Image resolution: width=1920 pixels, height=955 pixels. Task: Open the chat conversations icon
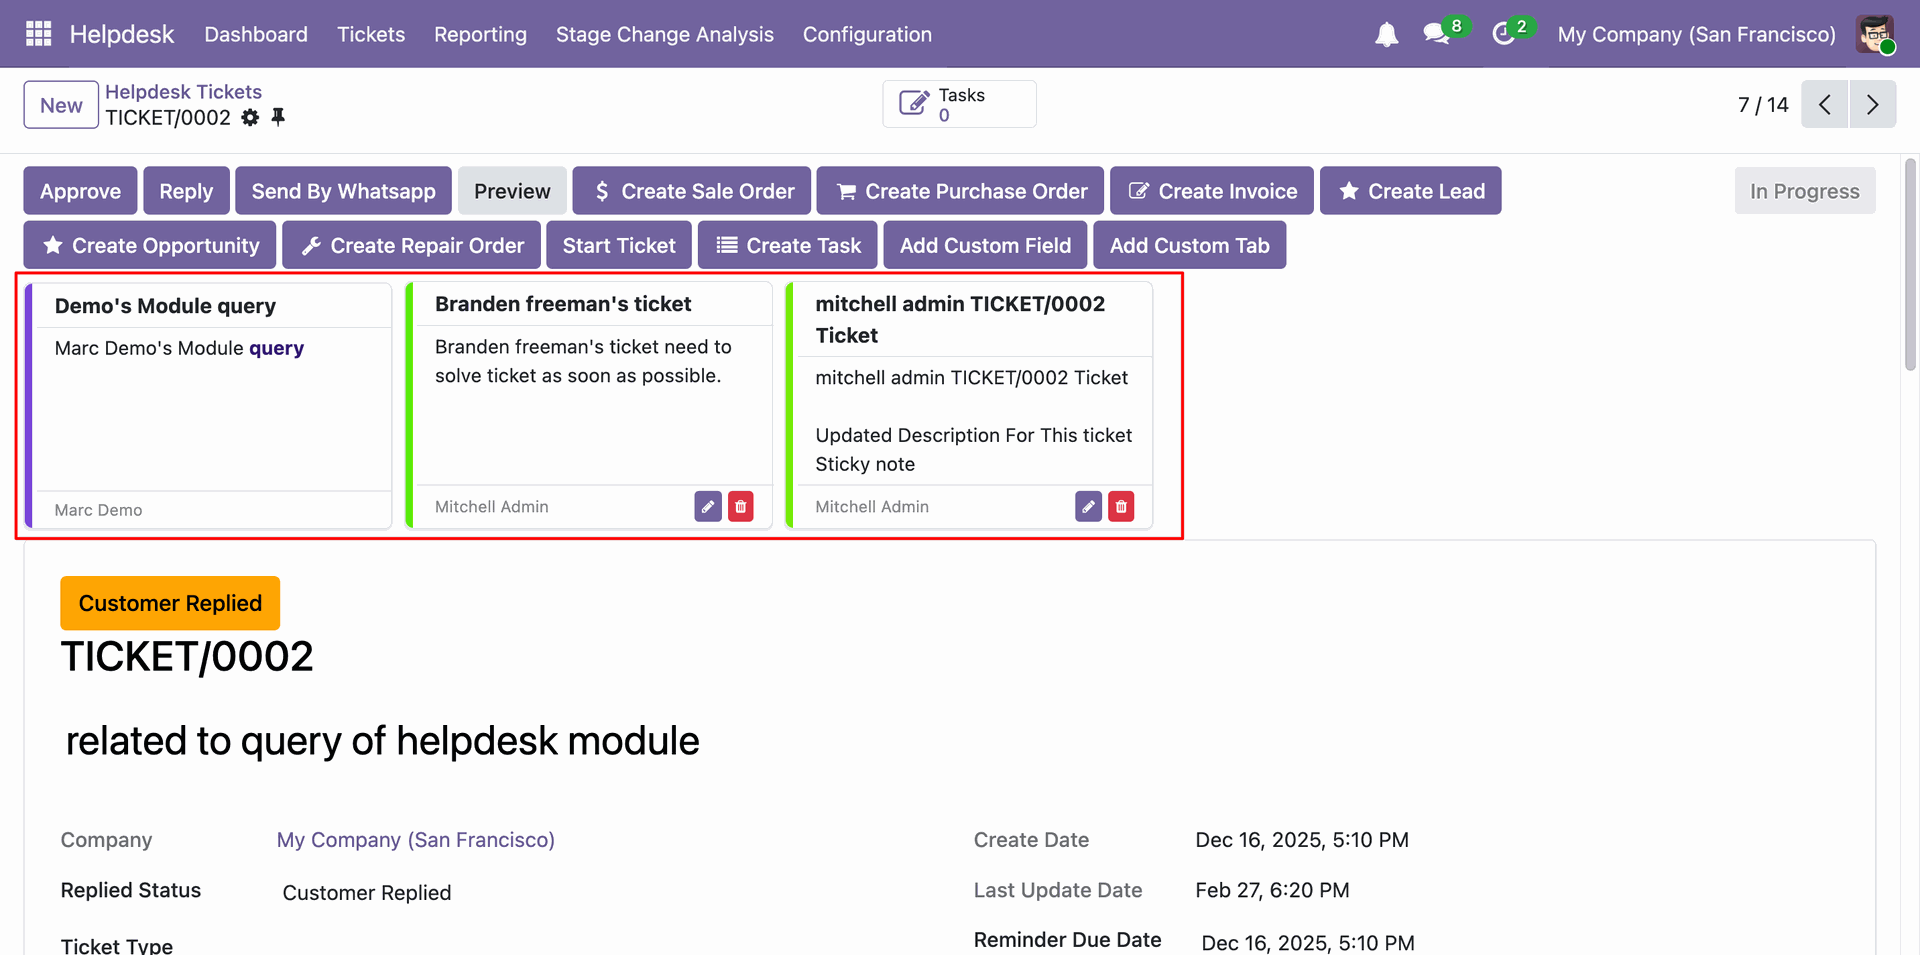coord(1437,34)
